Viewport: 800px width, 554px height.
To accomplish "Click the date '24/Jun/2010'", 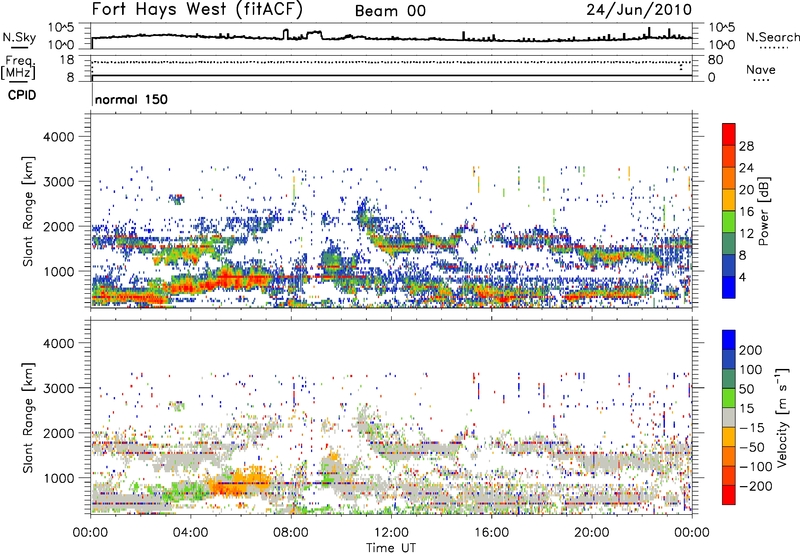I will (639, 10).
